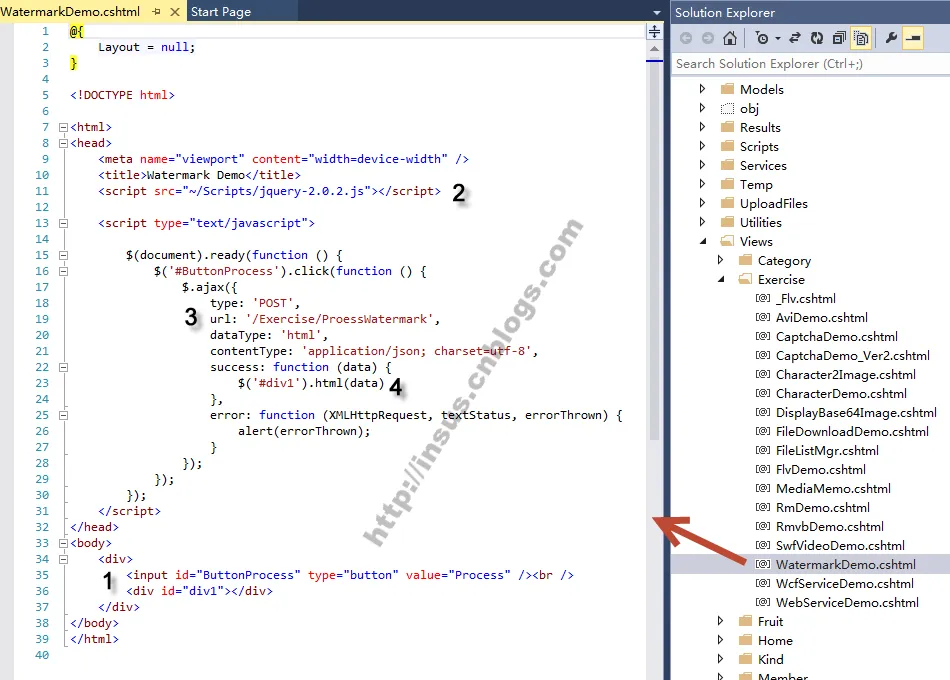The width and height of the screenshot is (950, 680).
Task: Toggle Show All Files in Solution Explorer
Action: pos(861,38)
